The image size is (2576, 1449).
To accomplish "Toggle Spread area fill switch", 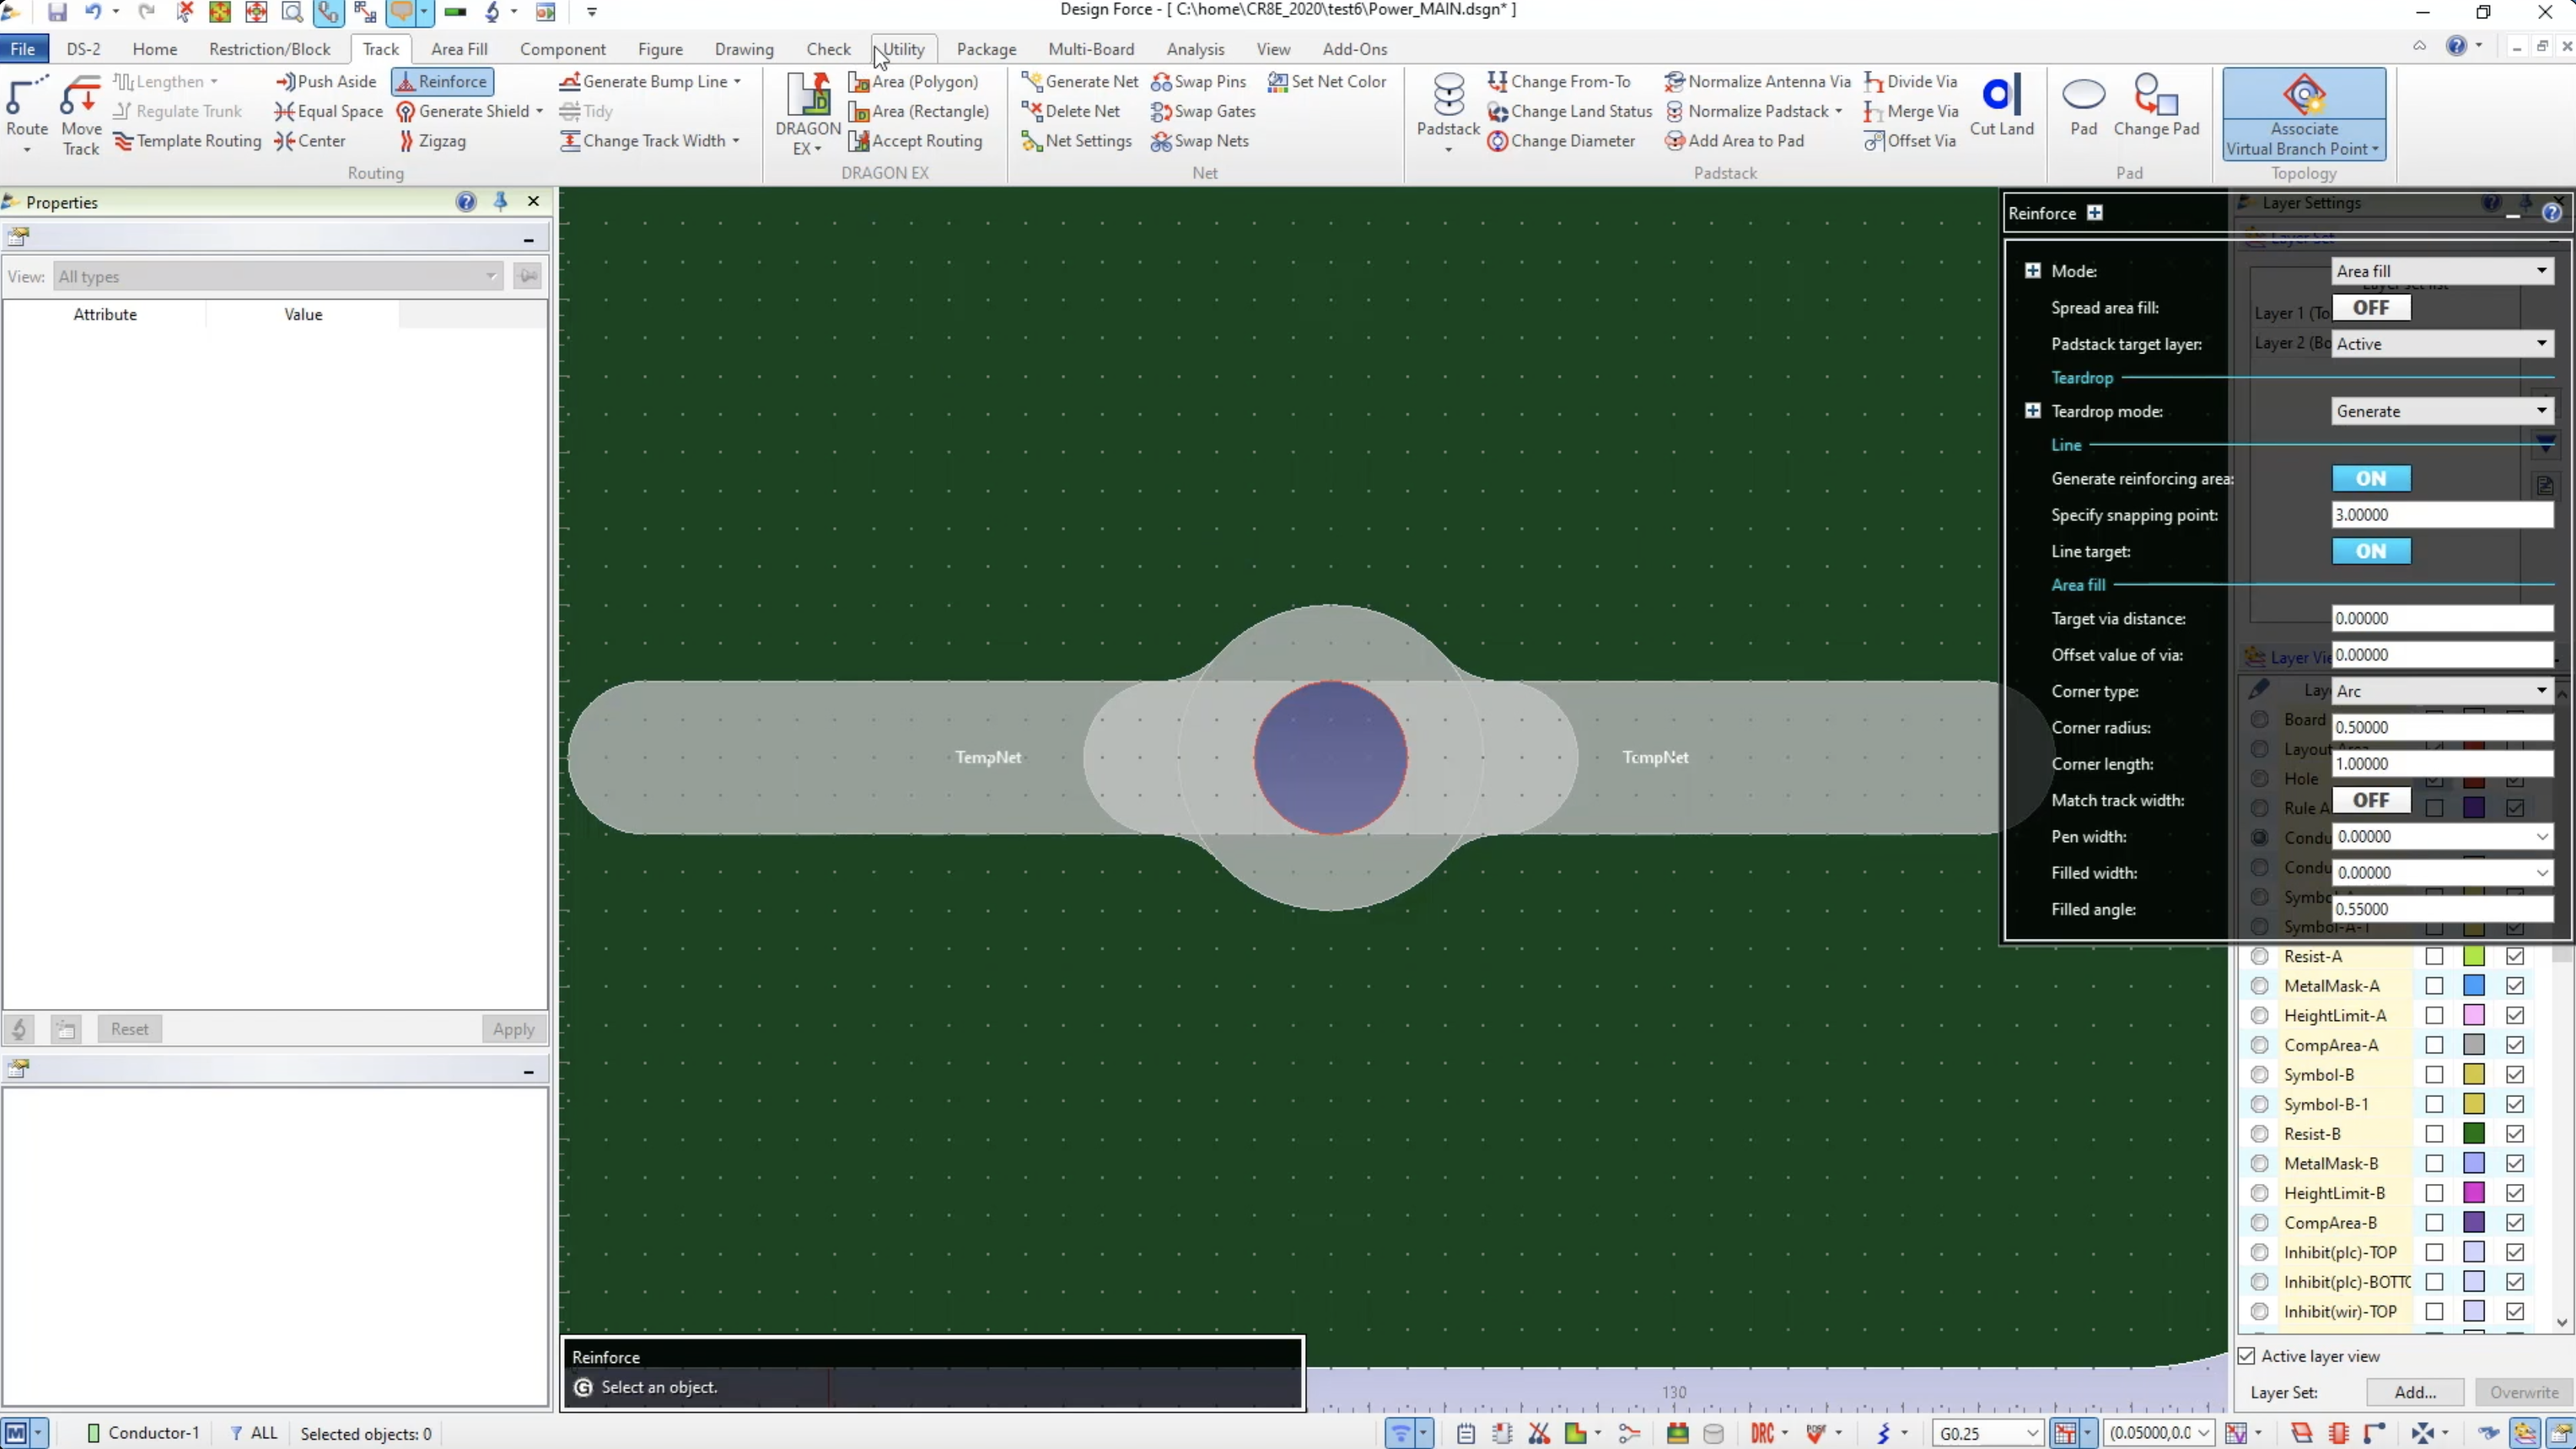I will tap(2371, 308).
